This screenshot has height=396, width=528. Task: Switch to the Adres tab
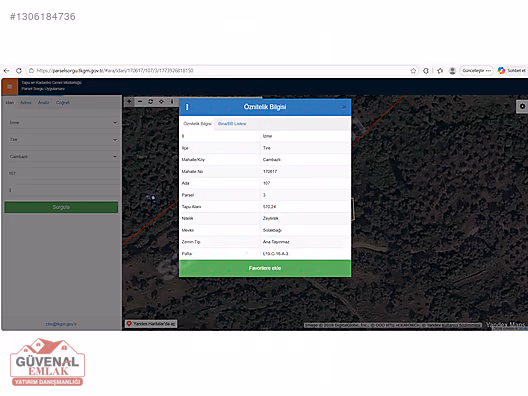[x=26, y=103]
